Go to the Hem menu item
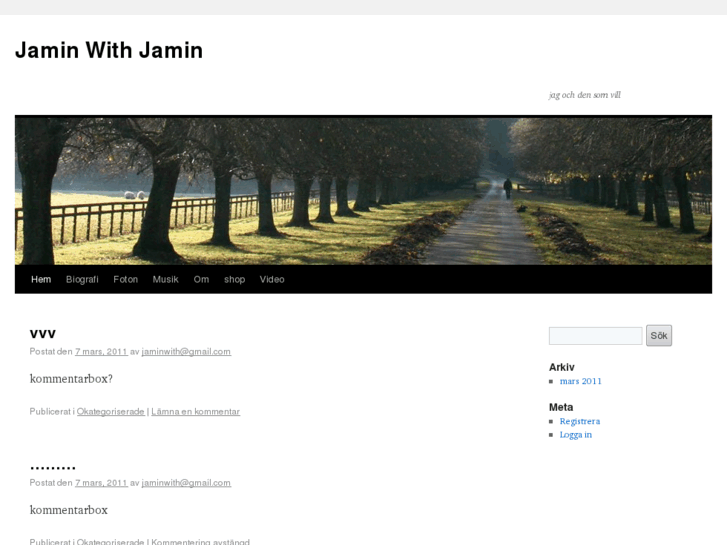This screenshot has height=545, width=727. [41, 279]
